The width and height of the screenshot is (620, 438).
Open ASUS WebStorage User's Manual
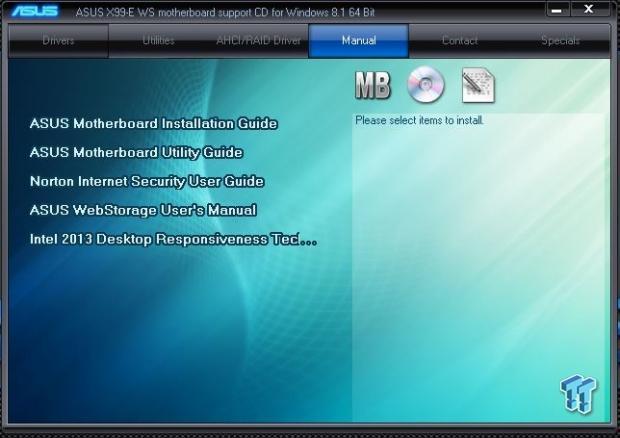coord(143,210)
